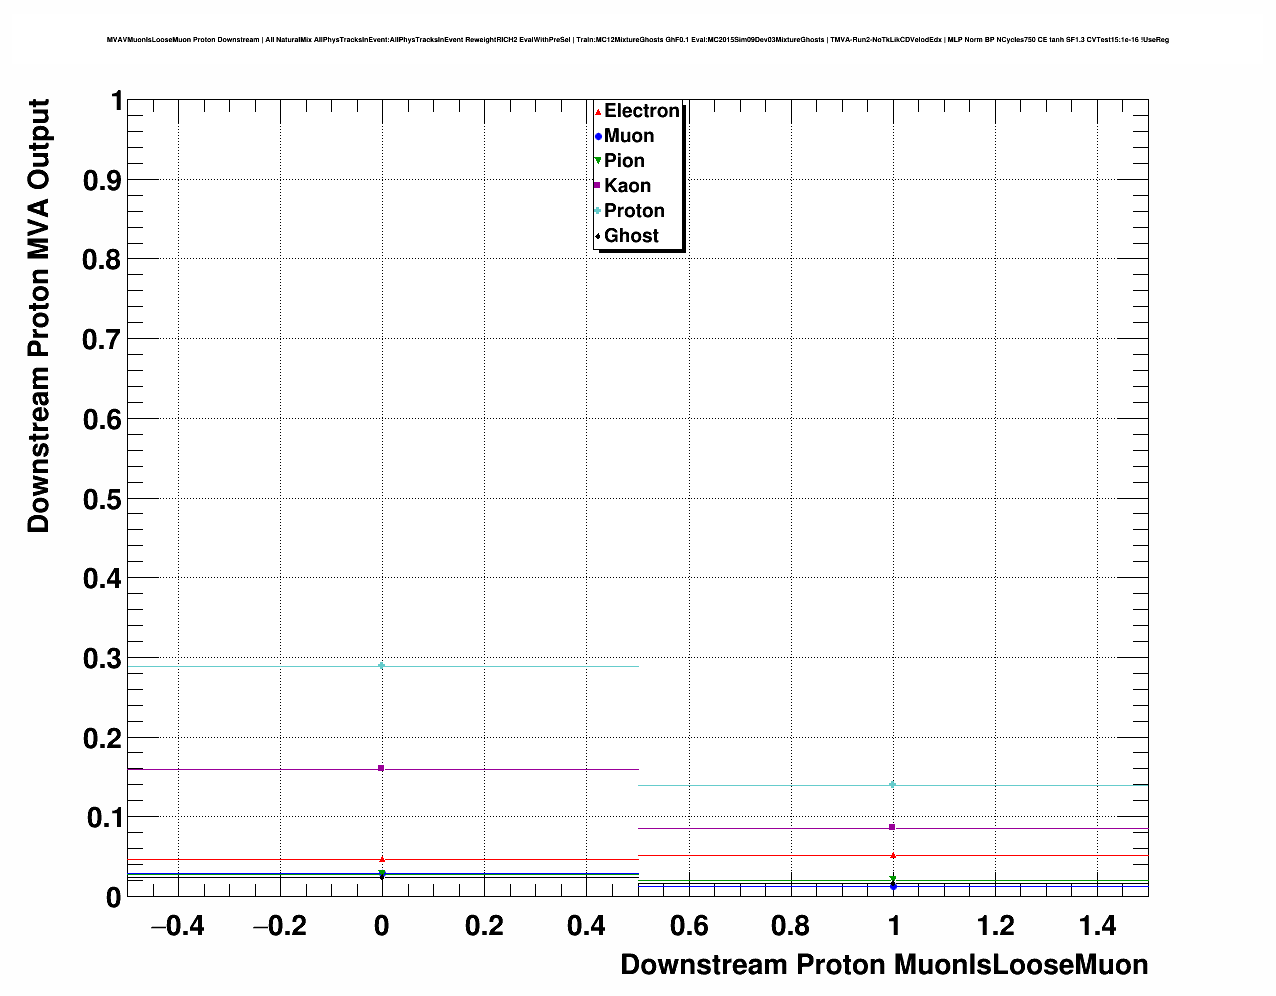Click the blue Muon circle legend marker
The height and width of the screenshot is (996, 1276).
(598, 136)
